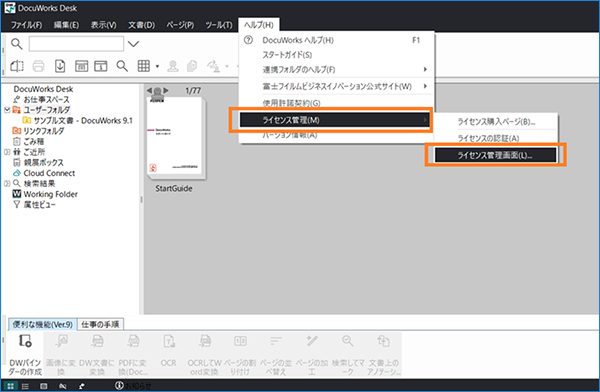Switch to the 便利な機能(Ver.9) tab
Image resolution: width=600 pixels, height=392 pixels.
pyautogui.click(x=42, y=324)
